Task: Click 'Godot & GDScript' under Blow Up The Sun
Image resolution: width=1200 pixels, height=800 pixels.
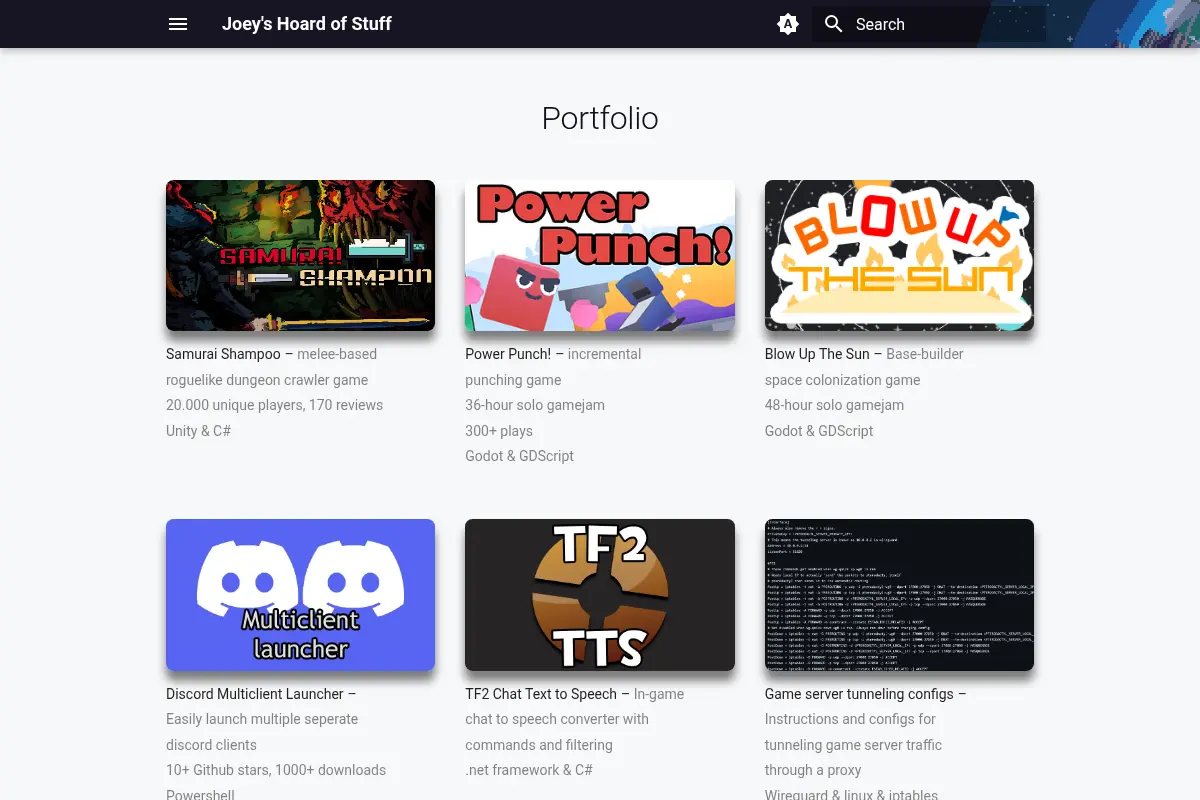Action: pyautogui.click(x=819, y=431)
